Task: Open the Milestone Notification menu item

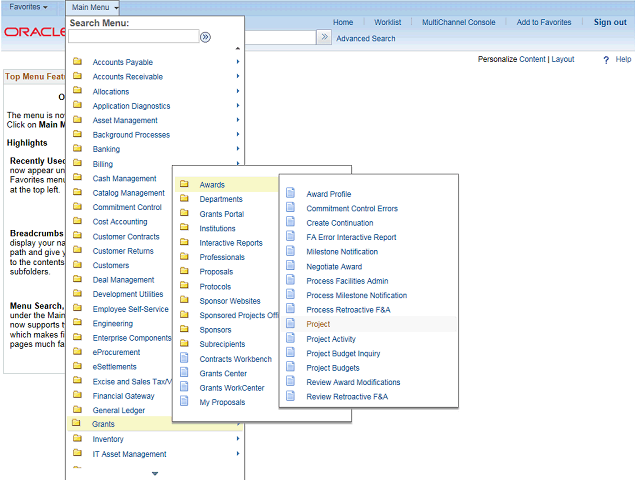Action: point(343,252)
